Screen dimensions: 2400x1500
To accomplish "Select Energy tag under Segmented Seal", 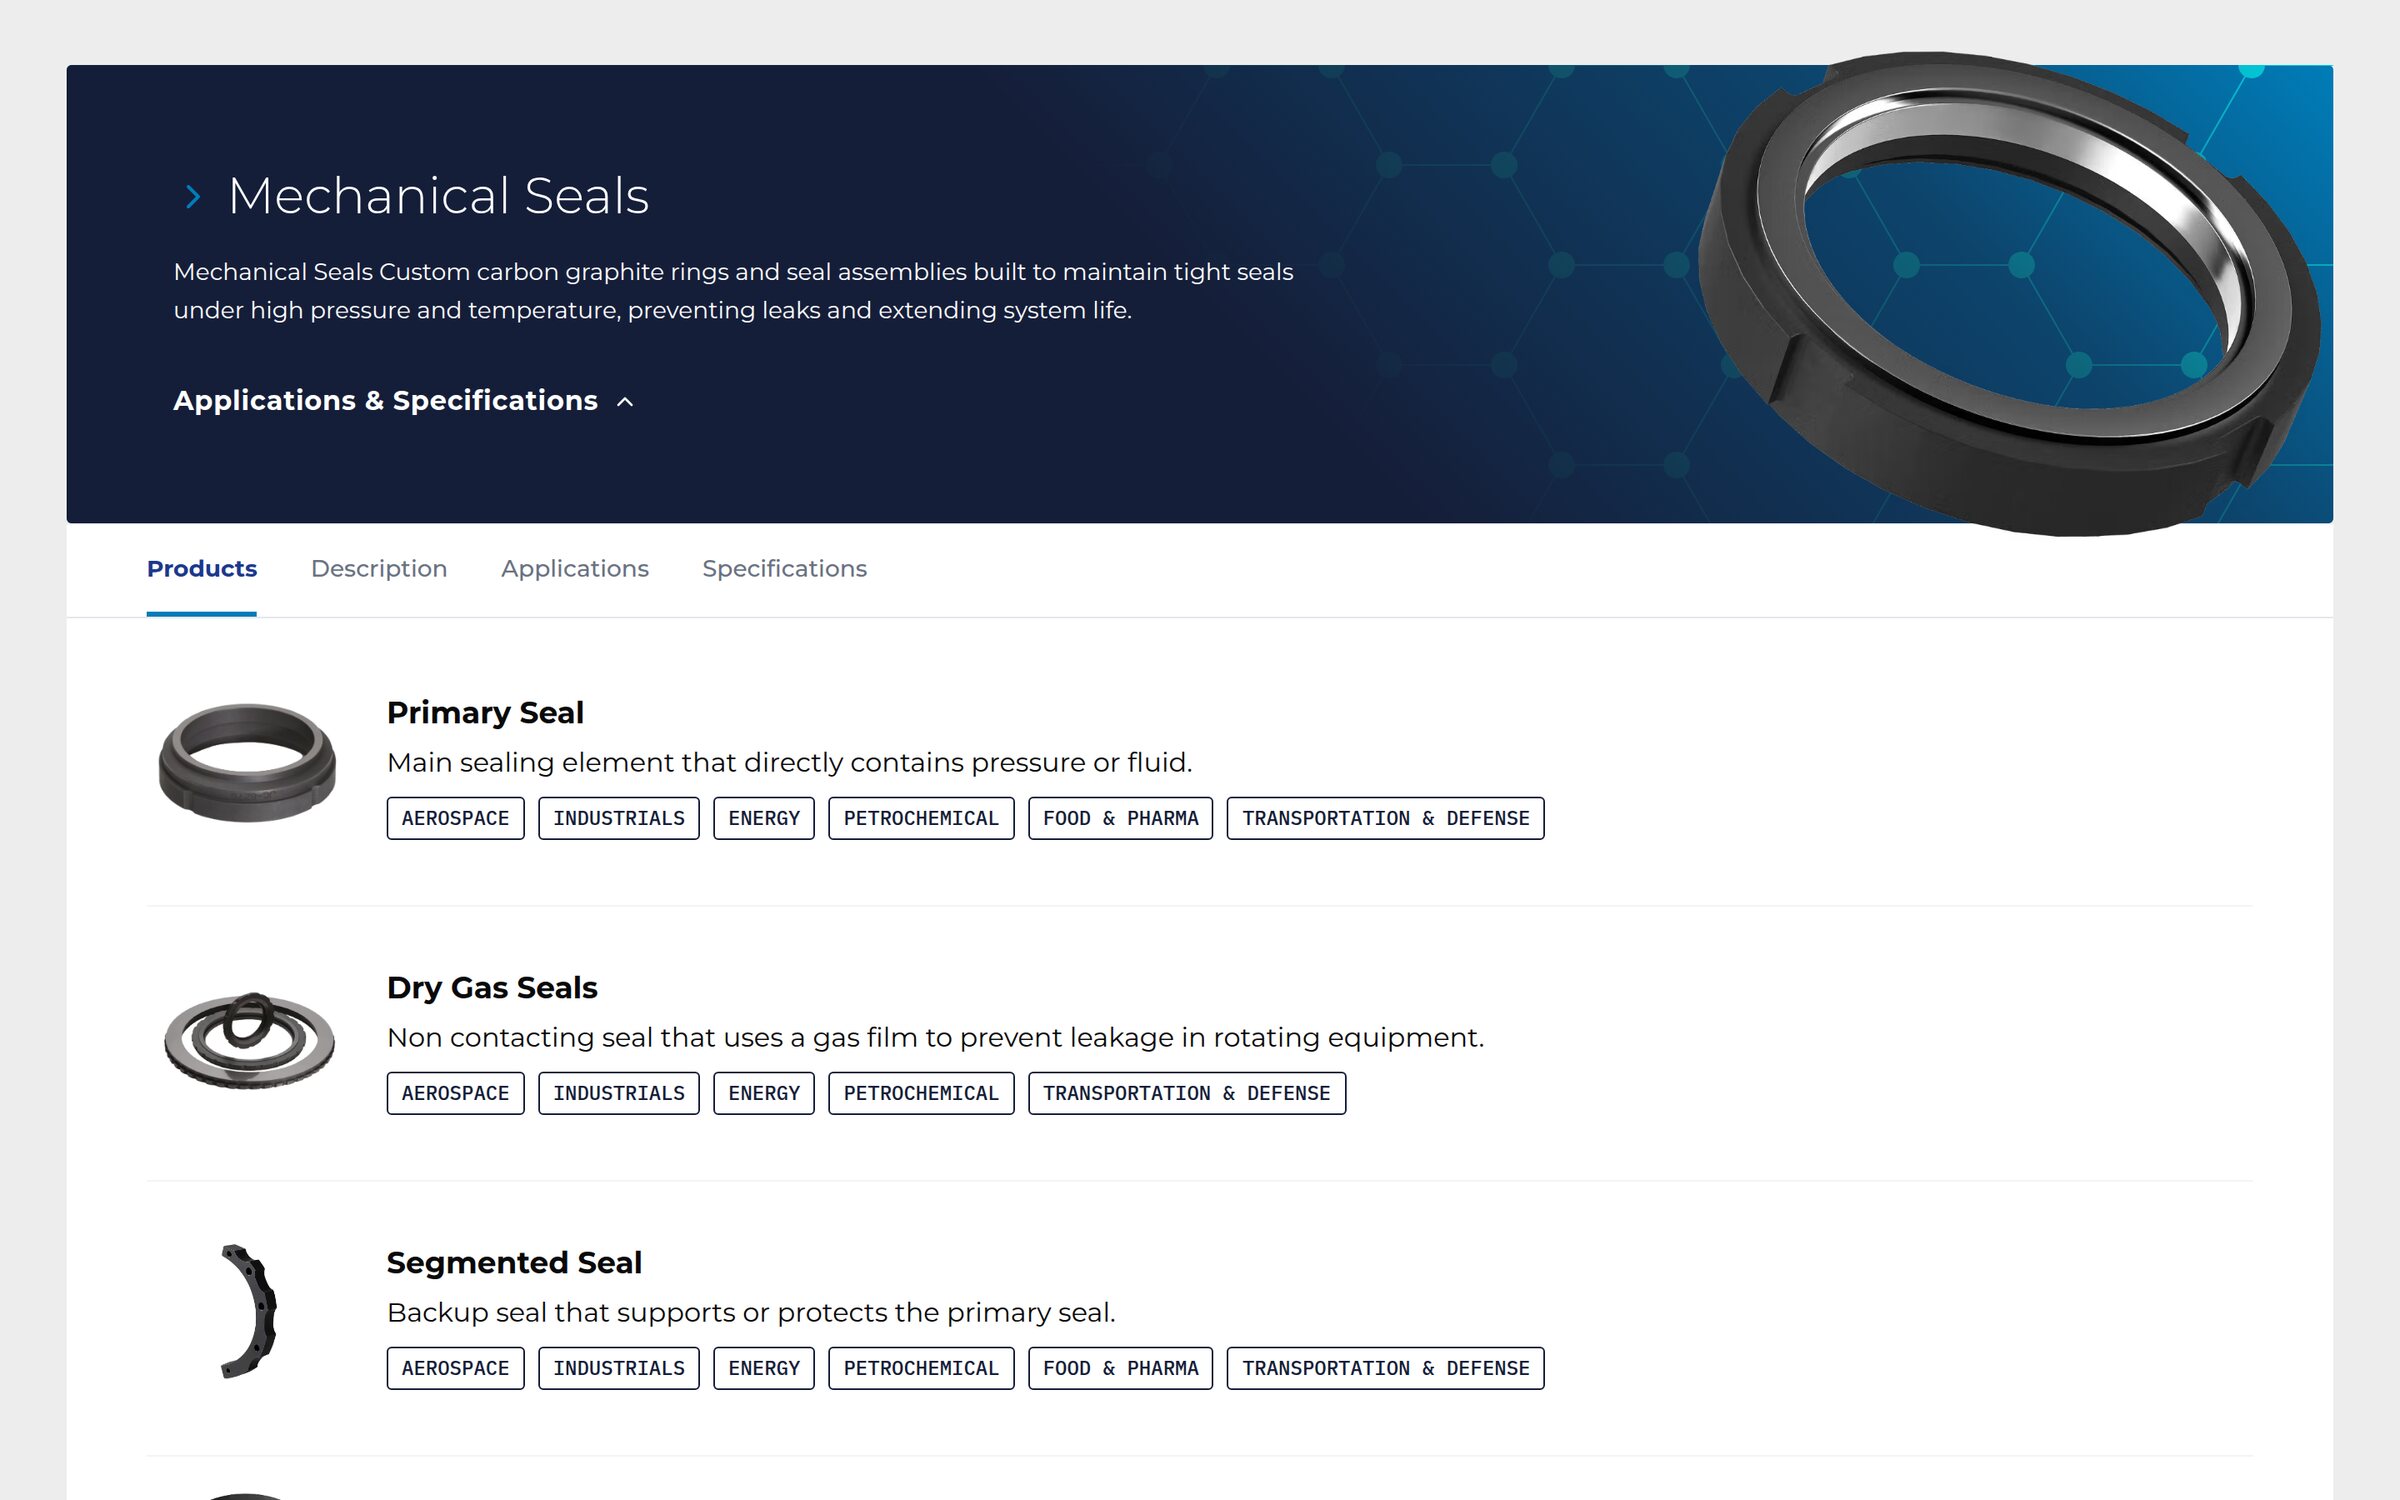I will pyautogui.click(x=764, y=1368).
